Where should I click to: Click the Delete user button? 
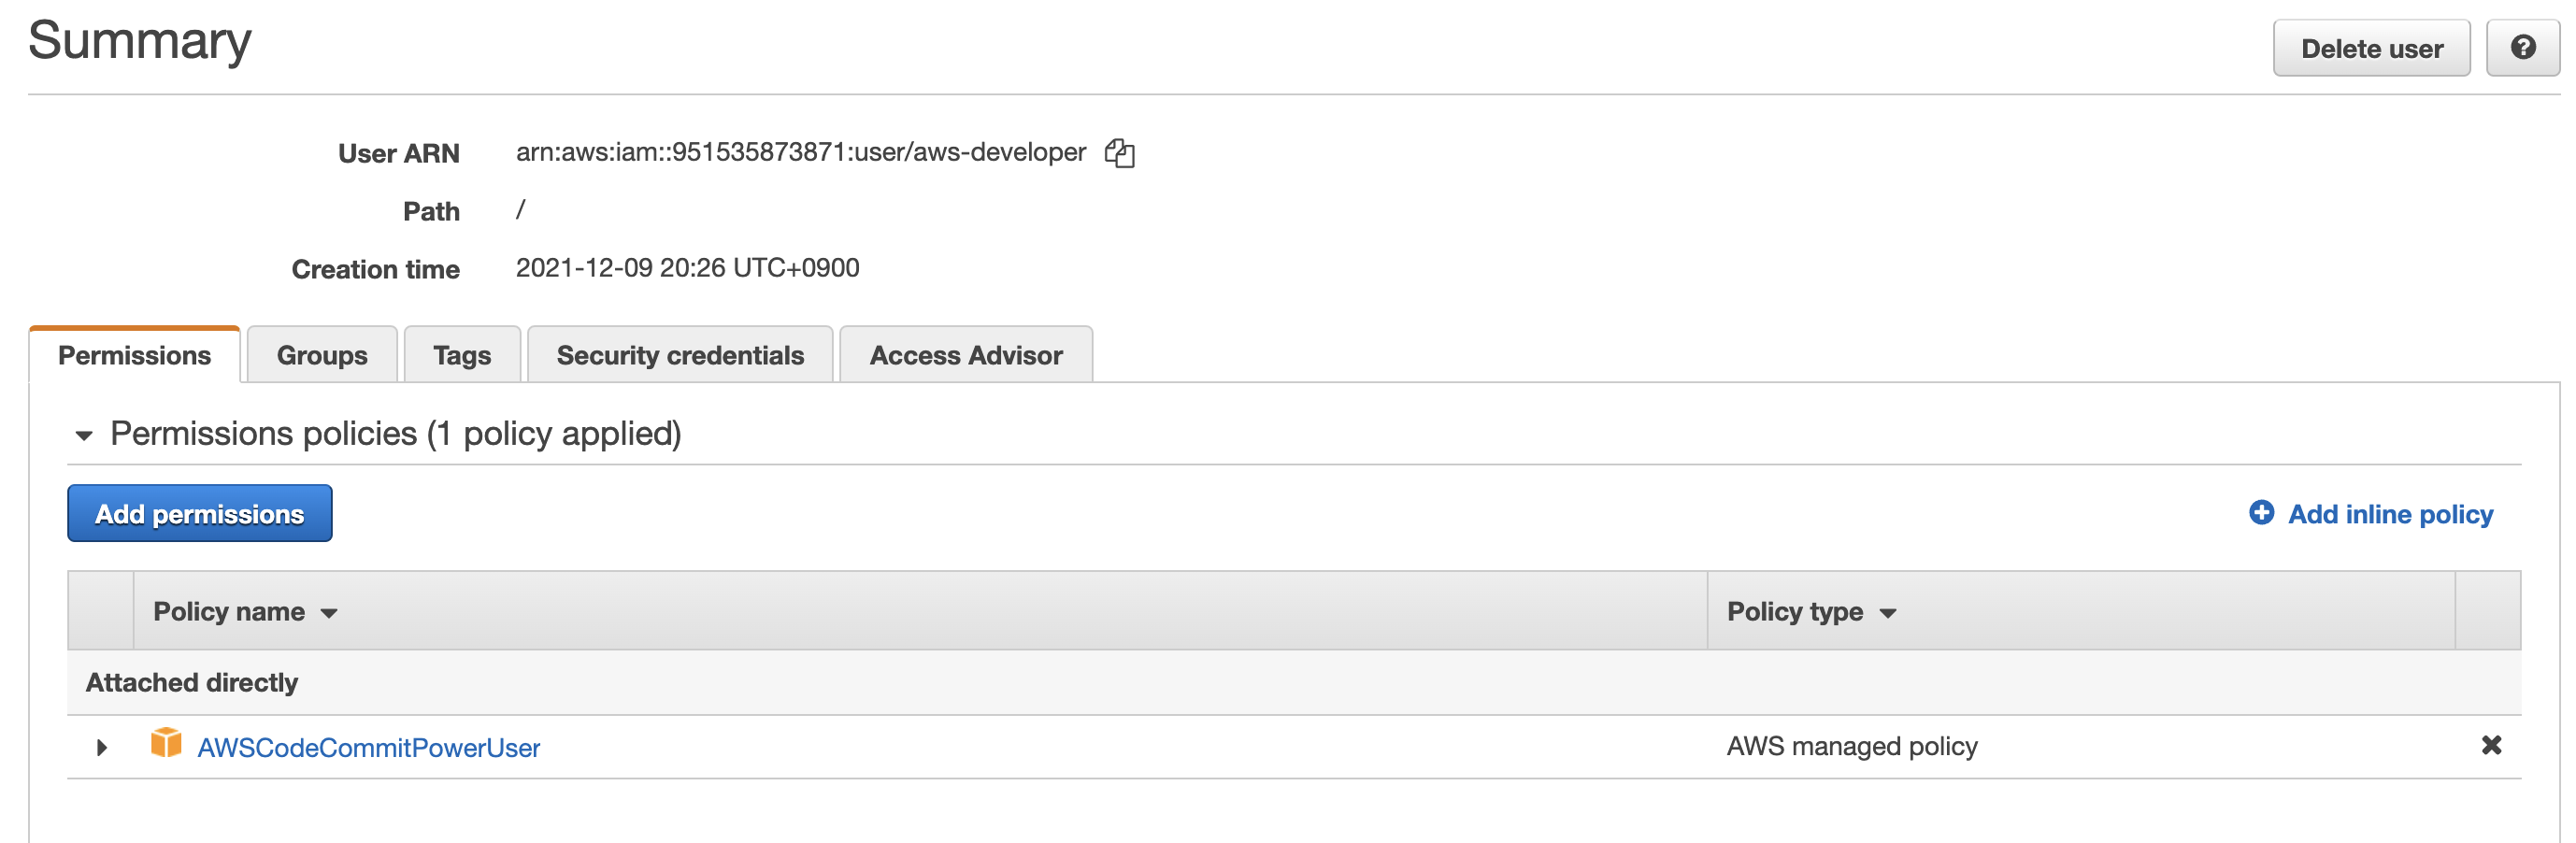(x=2371, y=48)
